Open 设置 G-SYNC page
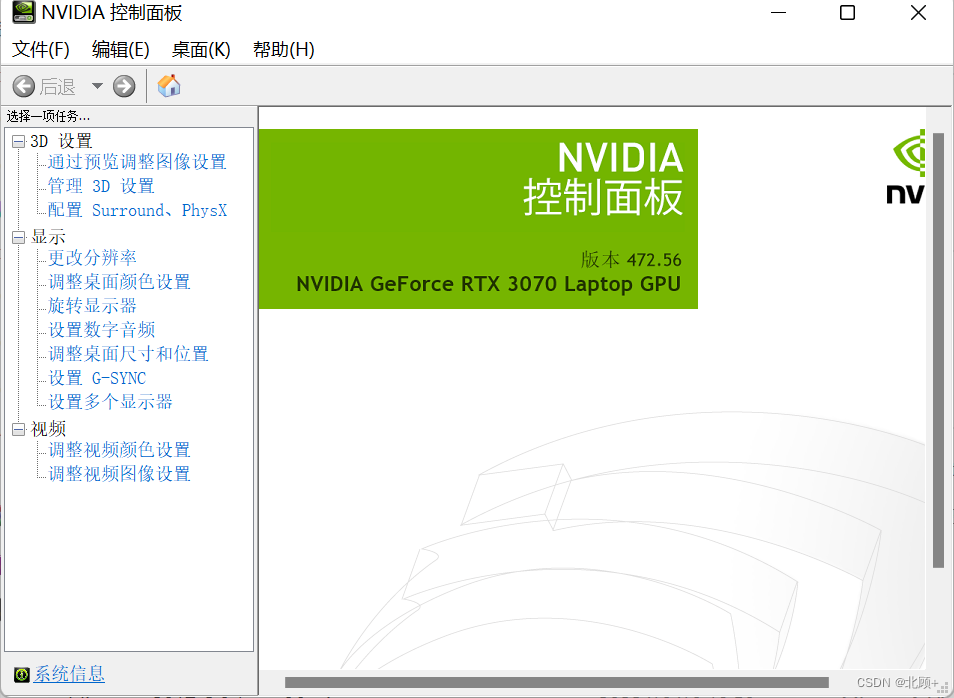The height and width of the screenshot is (698, 954). coord(96,377)
